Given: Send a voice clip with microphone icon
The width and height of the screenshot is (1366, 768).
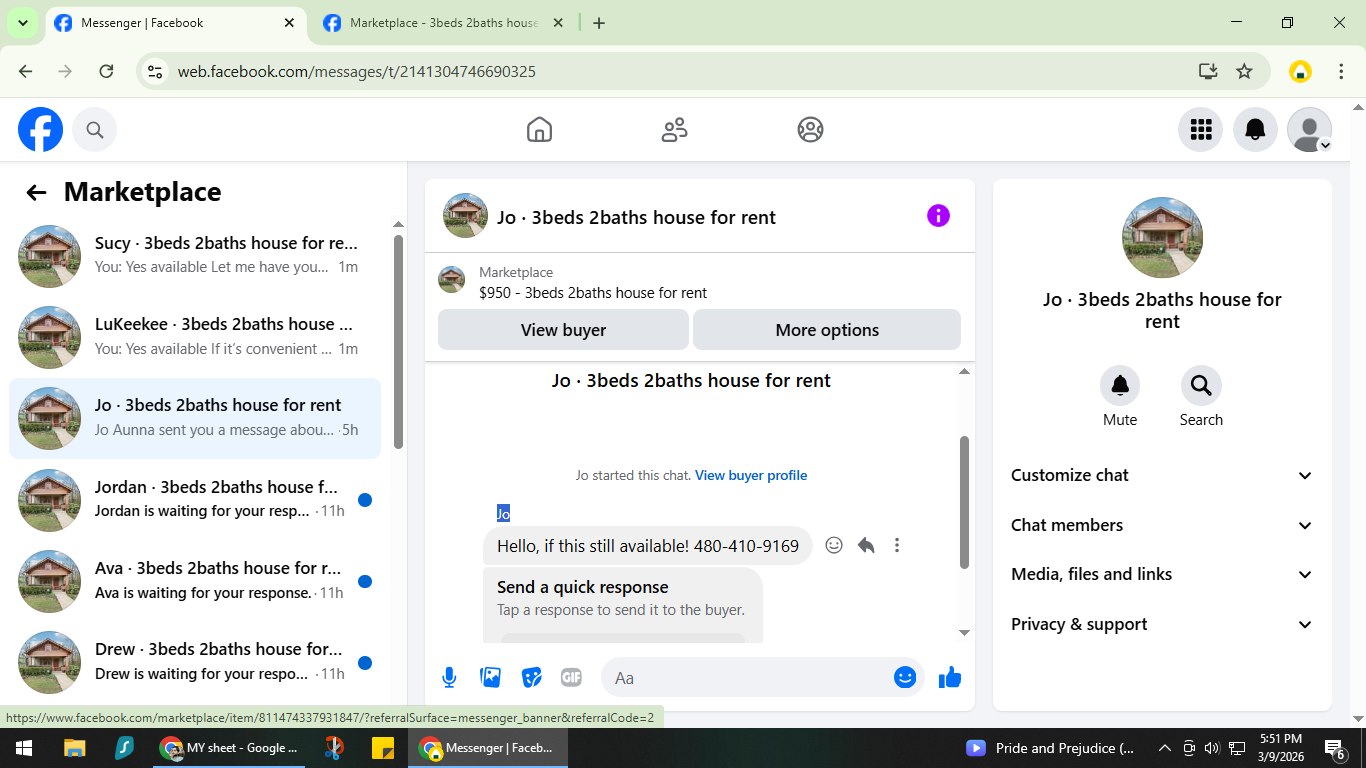Looking at the screenshot, I should pos(449,678).
